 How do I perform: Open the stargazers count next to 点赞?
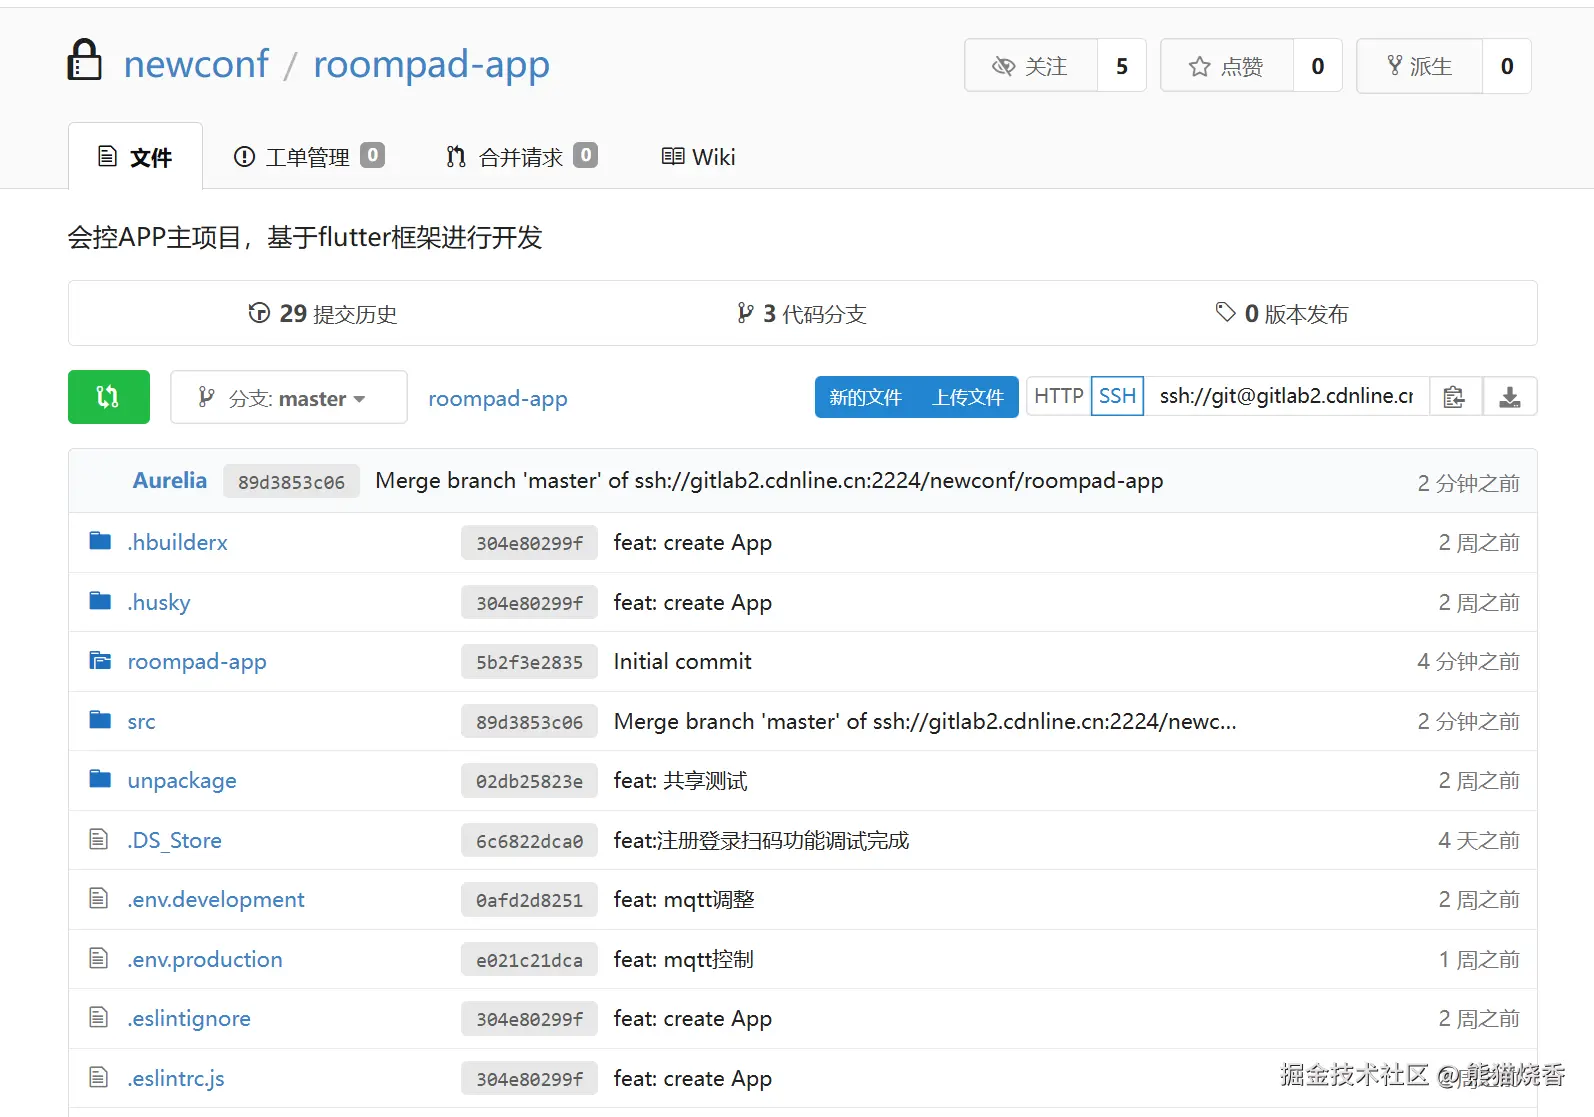(1318, 66)
